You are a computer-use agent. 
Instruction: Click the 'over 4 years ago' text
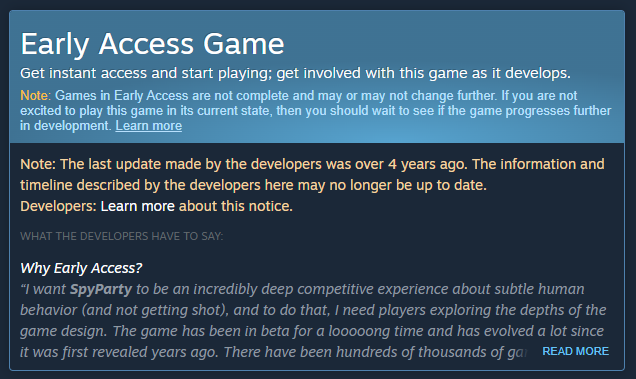point(411,164)
